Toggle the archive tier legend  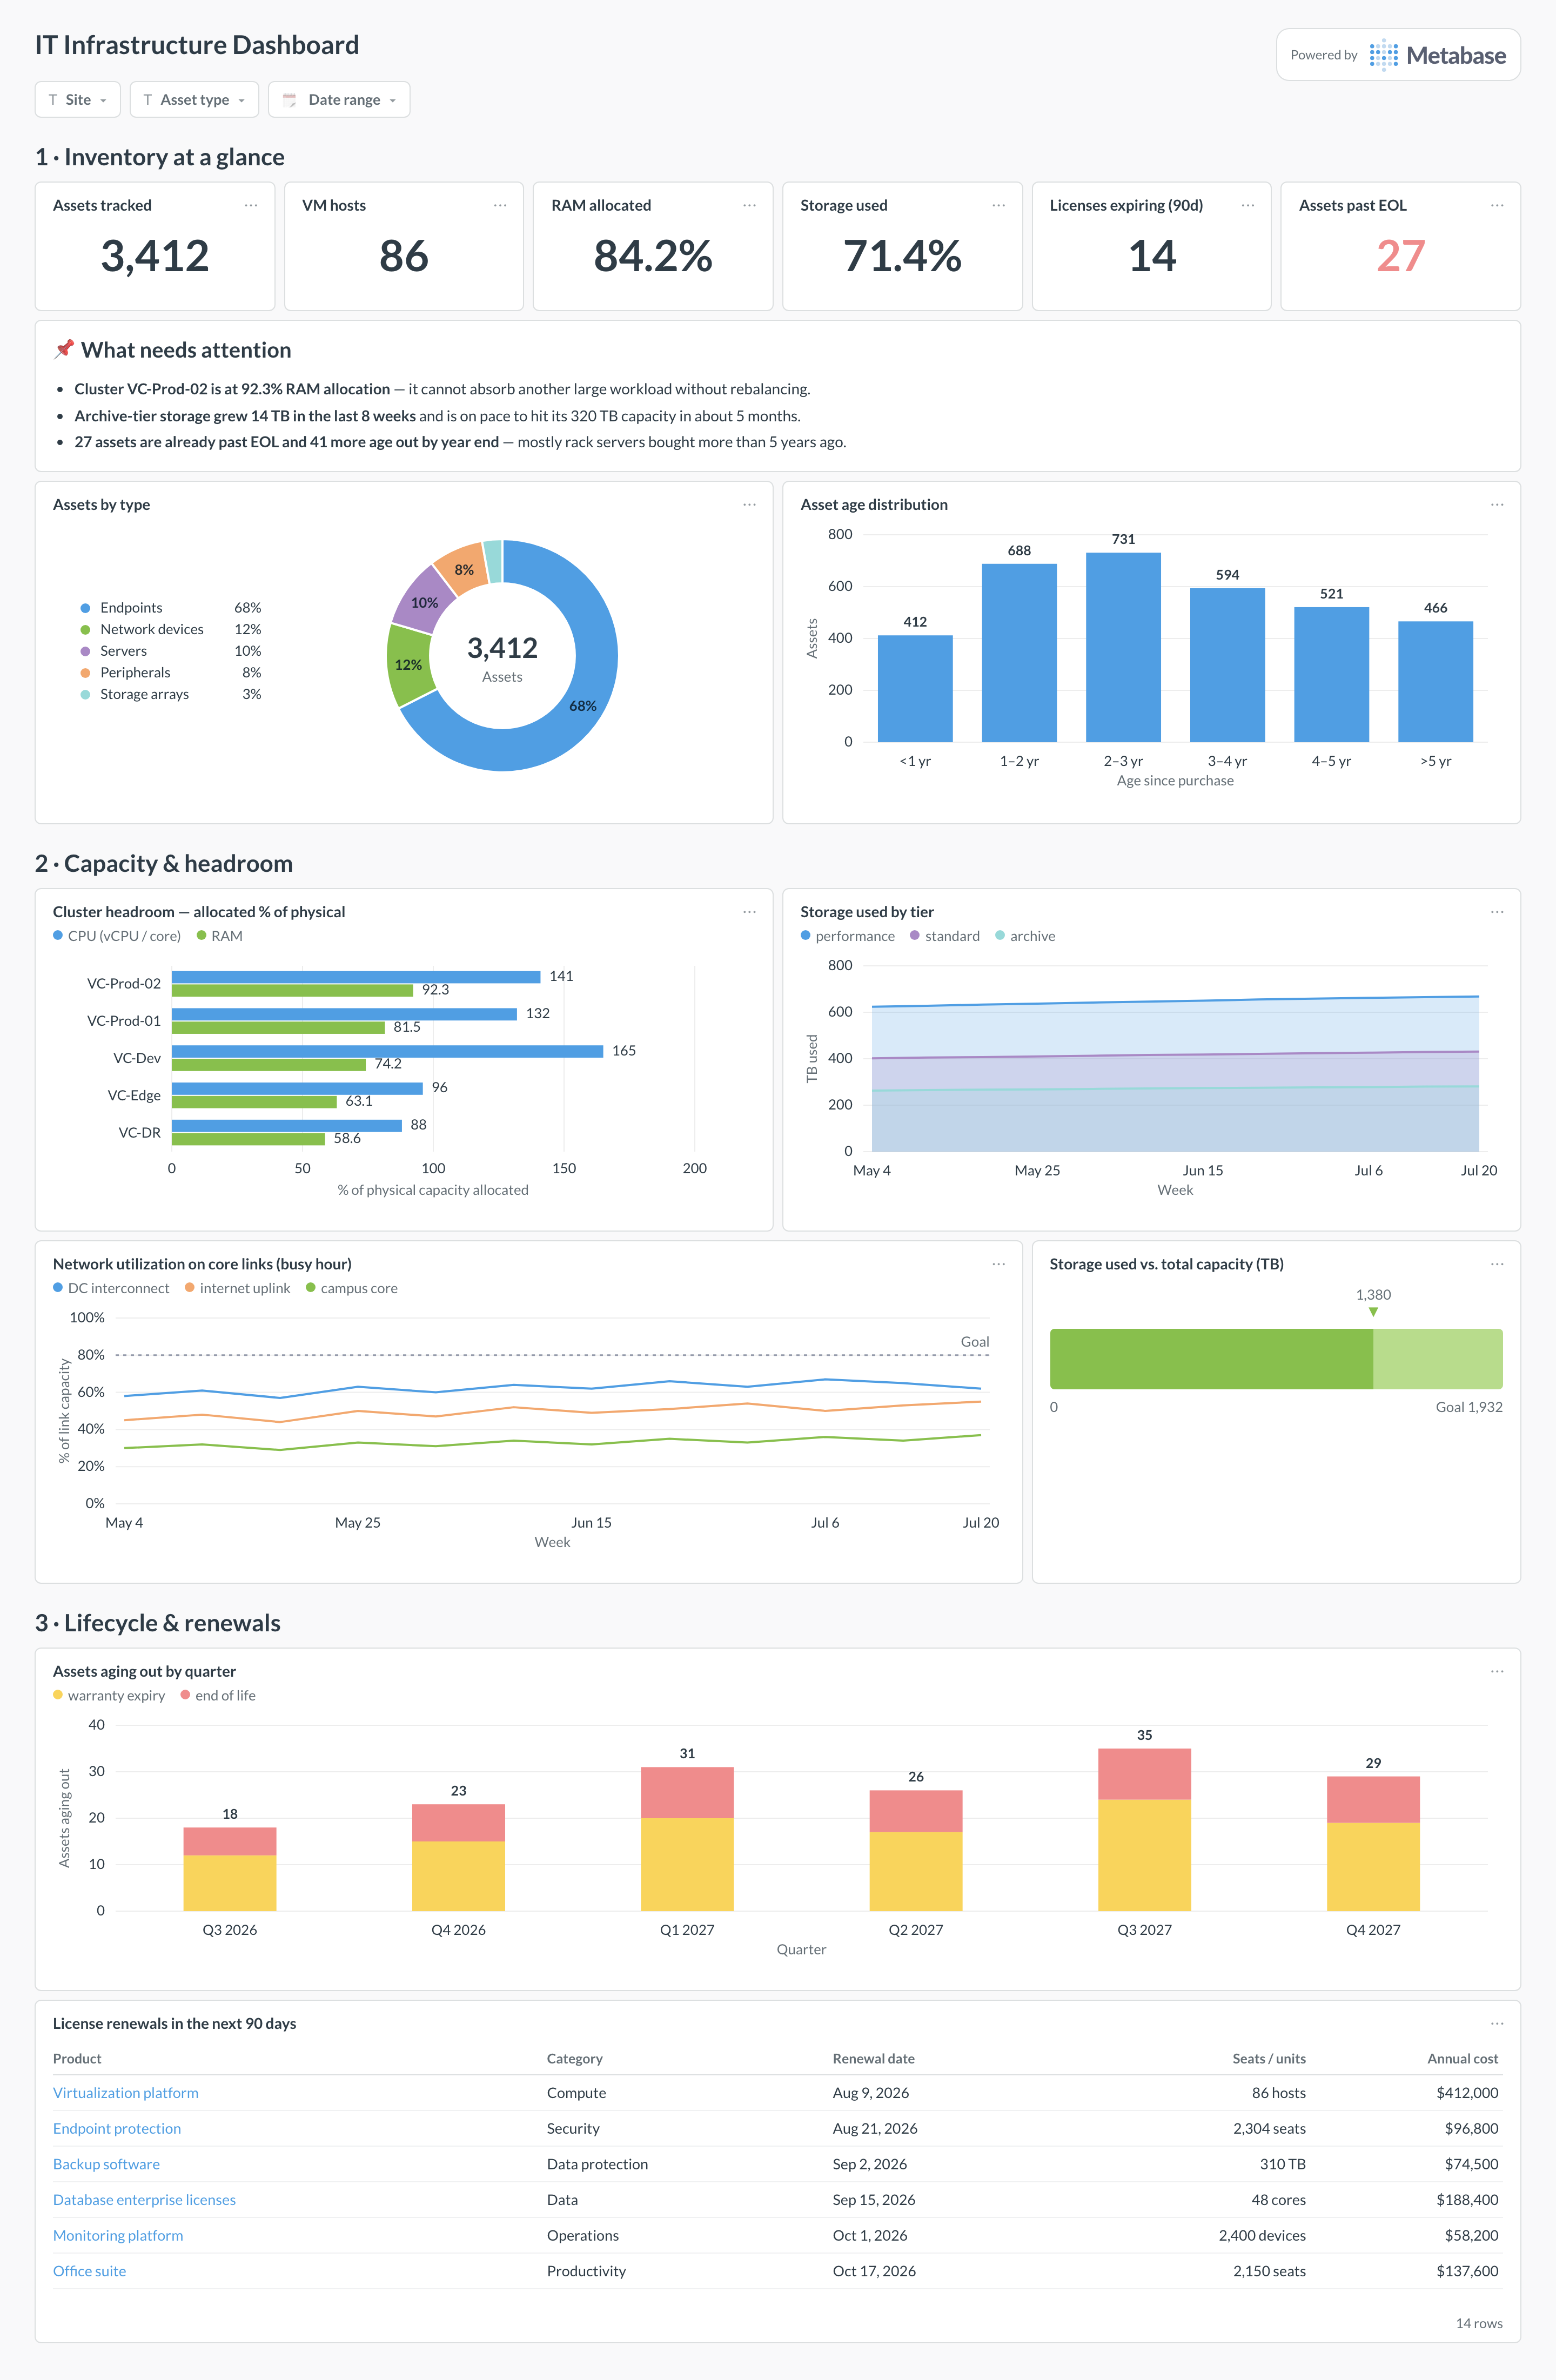coord(1025,936)
